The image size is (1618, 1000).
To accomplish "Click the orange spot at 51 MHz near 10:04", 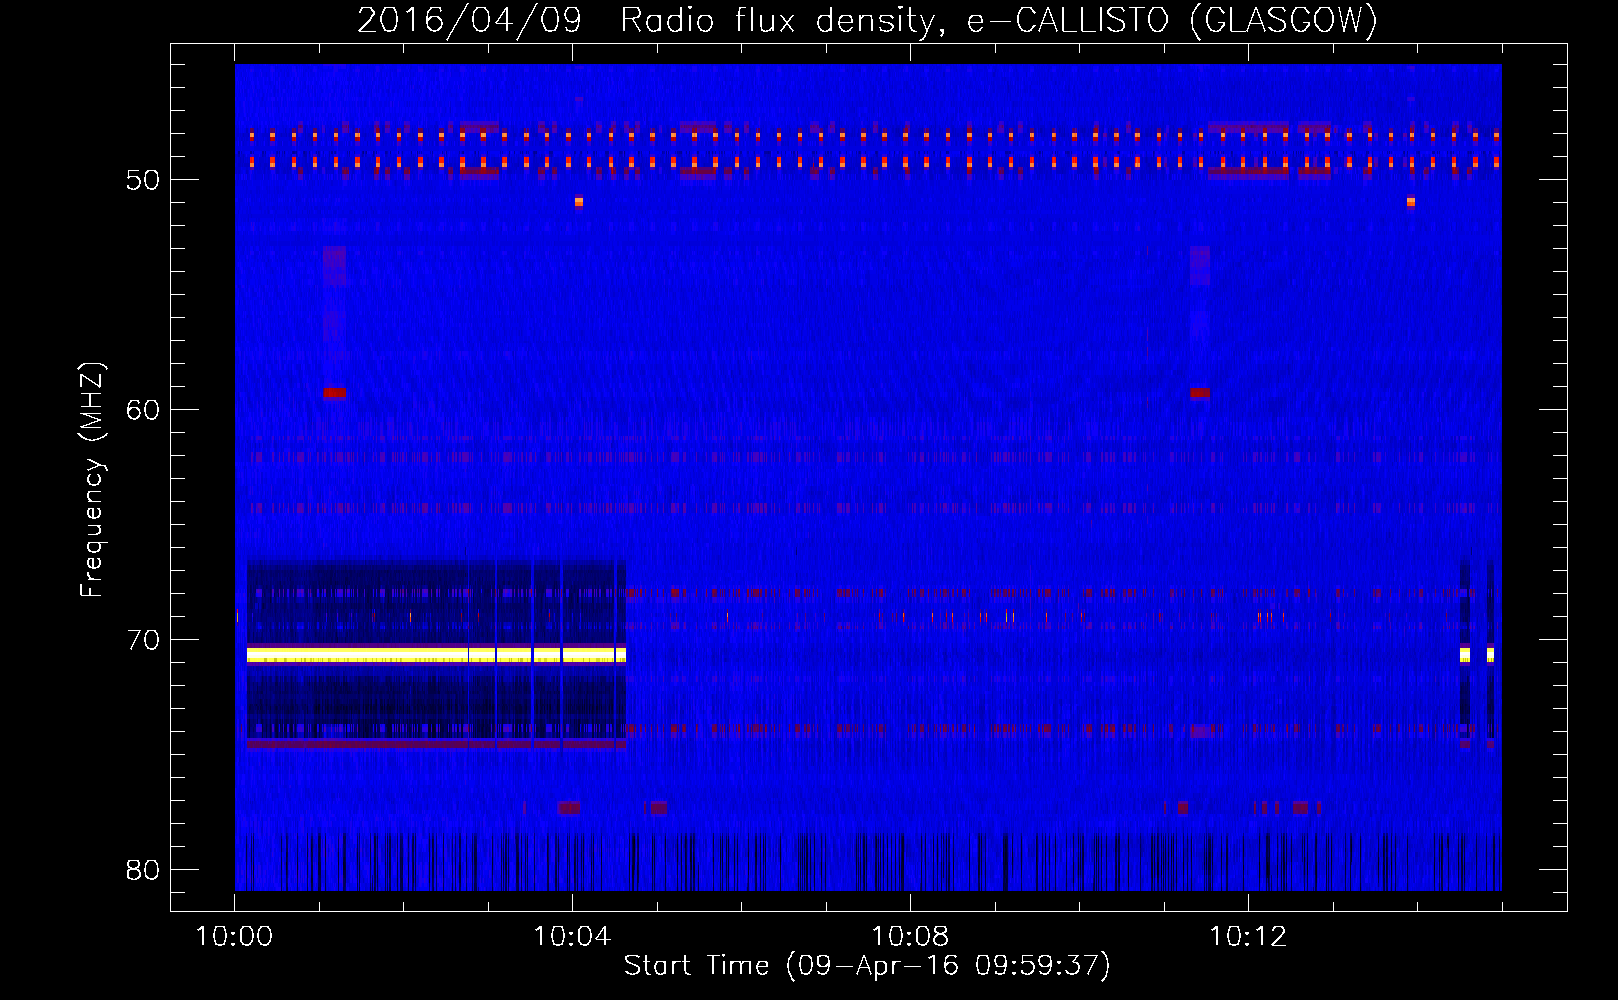I will click(x=579, y=202).
